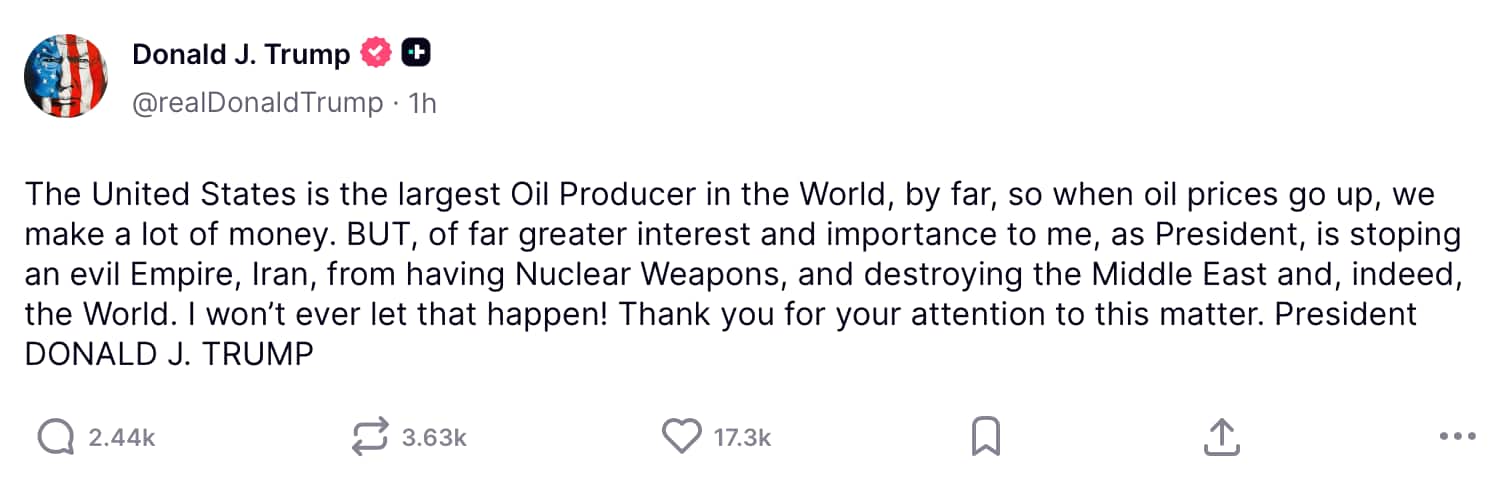Click the share upload arrow icon
Screen dimensions: 1510x492
point(1220,437)
